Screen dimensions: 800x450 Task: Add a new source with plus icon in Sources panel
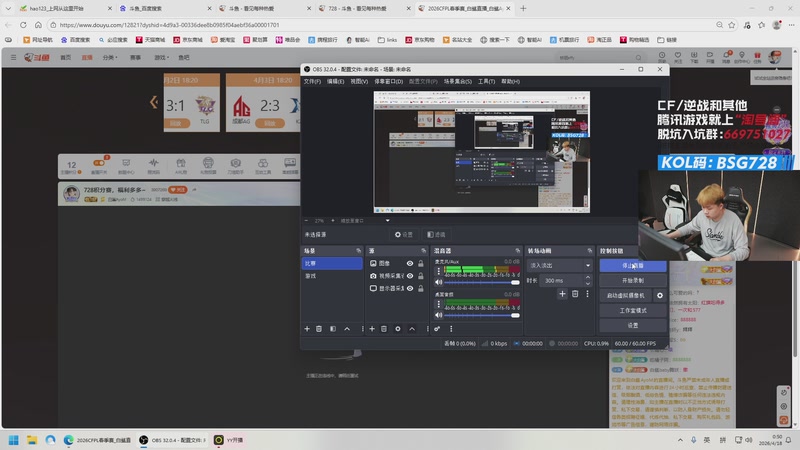click(372, 329)
